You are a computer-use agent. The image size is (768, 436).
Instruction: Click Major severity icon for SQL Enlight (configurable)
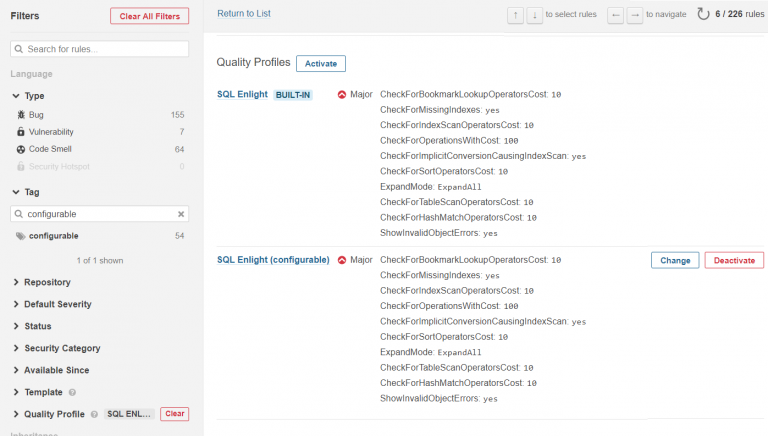pos(342,260)
